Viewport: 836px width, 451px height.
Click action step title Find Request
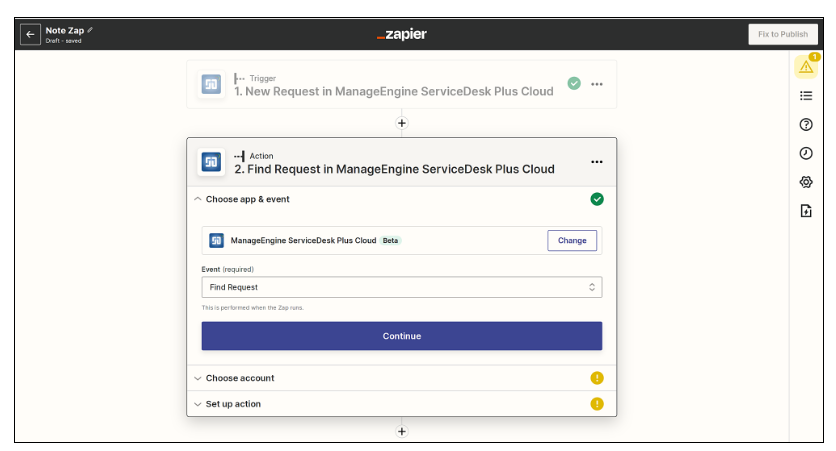coord(395,170)
